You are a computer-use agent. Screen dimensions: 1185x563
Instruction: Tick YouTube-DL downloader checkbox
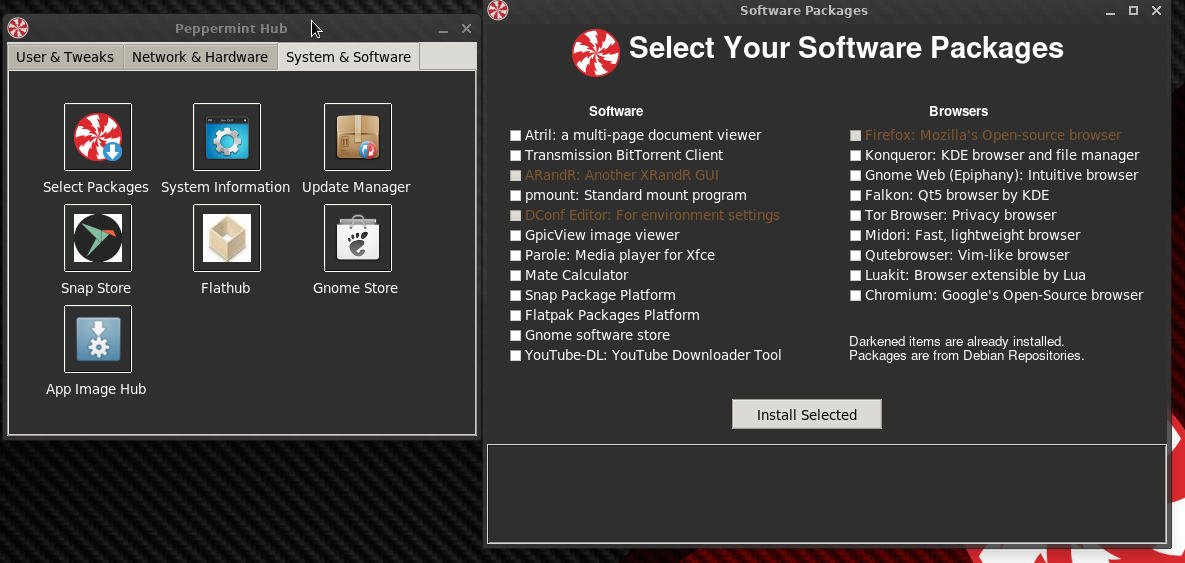[x=515, y=356]
